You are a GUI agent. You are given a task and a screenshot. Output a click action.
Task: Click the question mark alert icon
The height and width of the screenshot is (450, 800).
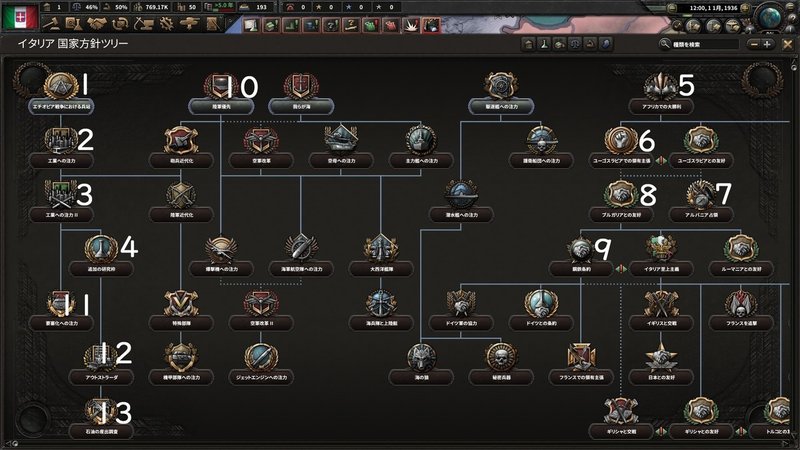pos(331,24)
